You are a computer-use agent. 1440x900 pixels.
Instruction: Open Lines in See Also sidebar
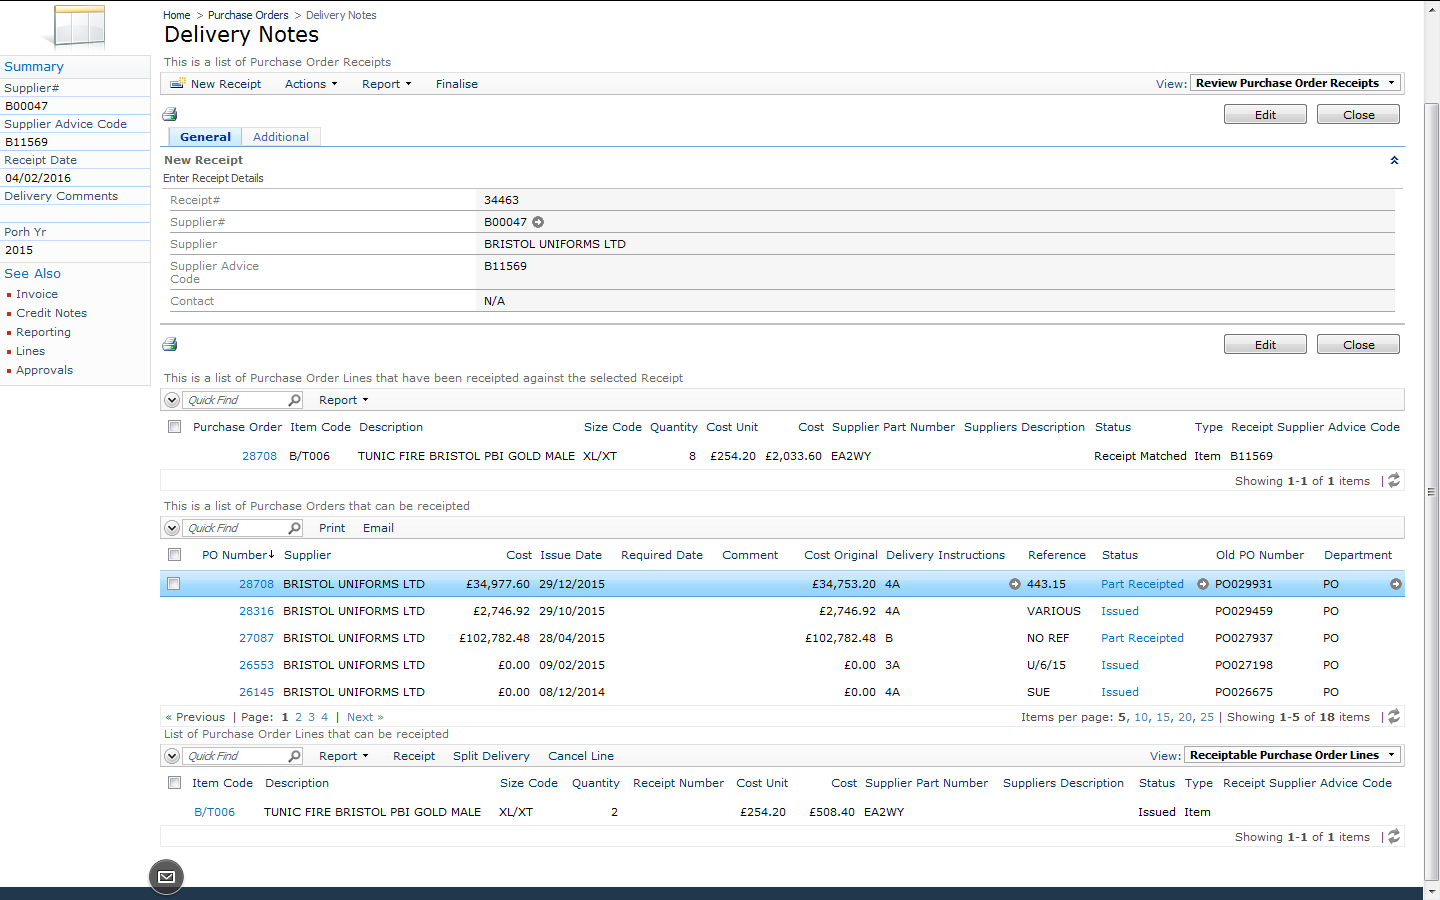pyautogui.click(x=30, y=351)
